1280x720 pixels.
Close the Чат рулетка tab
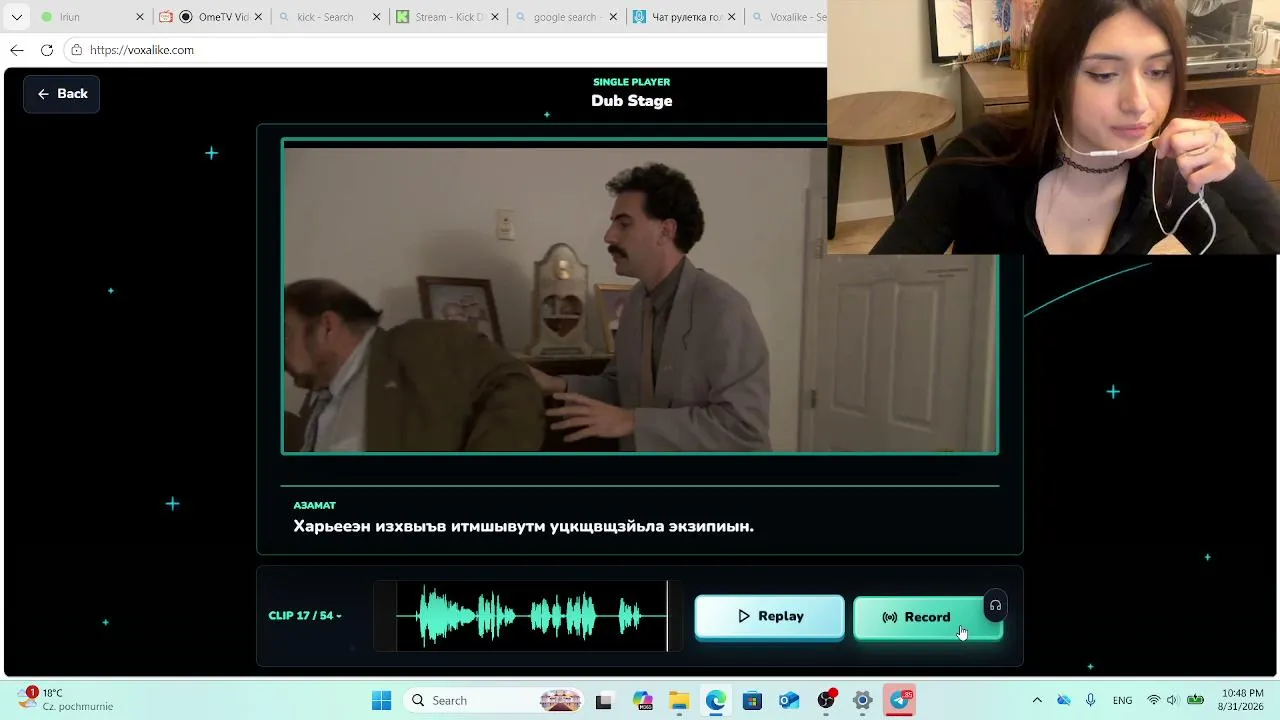point(732,17)
